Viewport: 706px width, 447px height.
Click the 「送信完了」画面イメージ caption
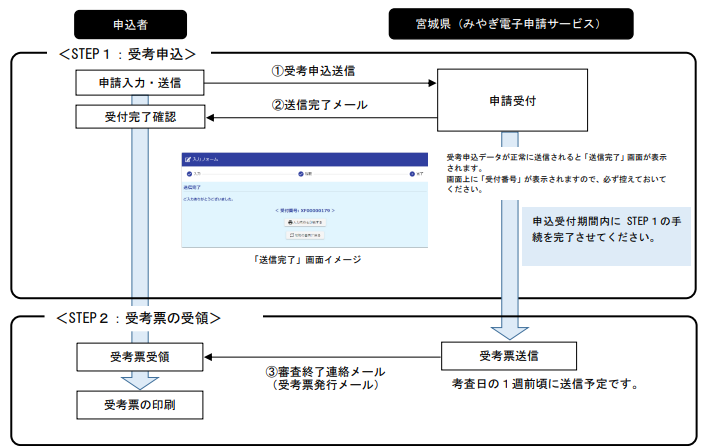point(307,260)
